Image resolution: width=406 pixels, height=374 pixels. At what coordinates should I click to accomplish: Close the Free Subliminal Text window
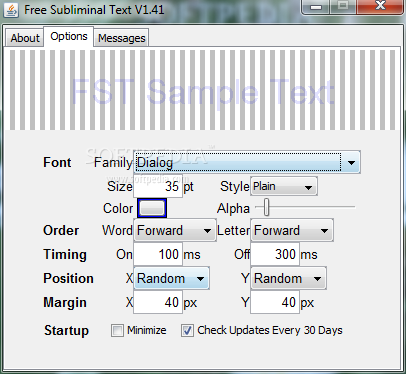click(380, 7)
